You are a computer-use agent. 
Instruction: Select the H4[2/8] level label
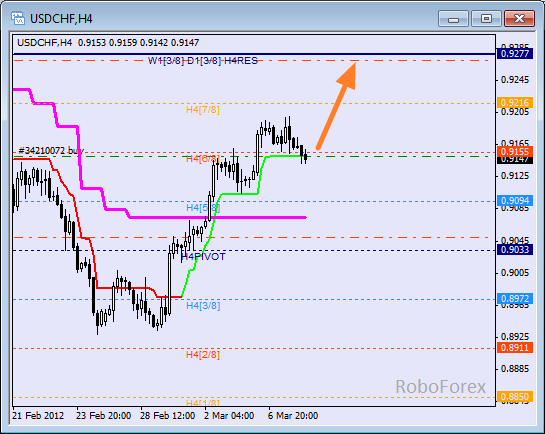coord(203,355)
